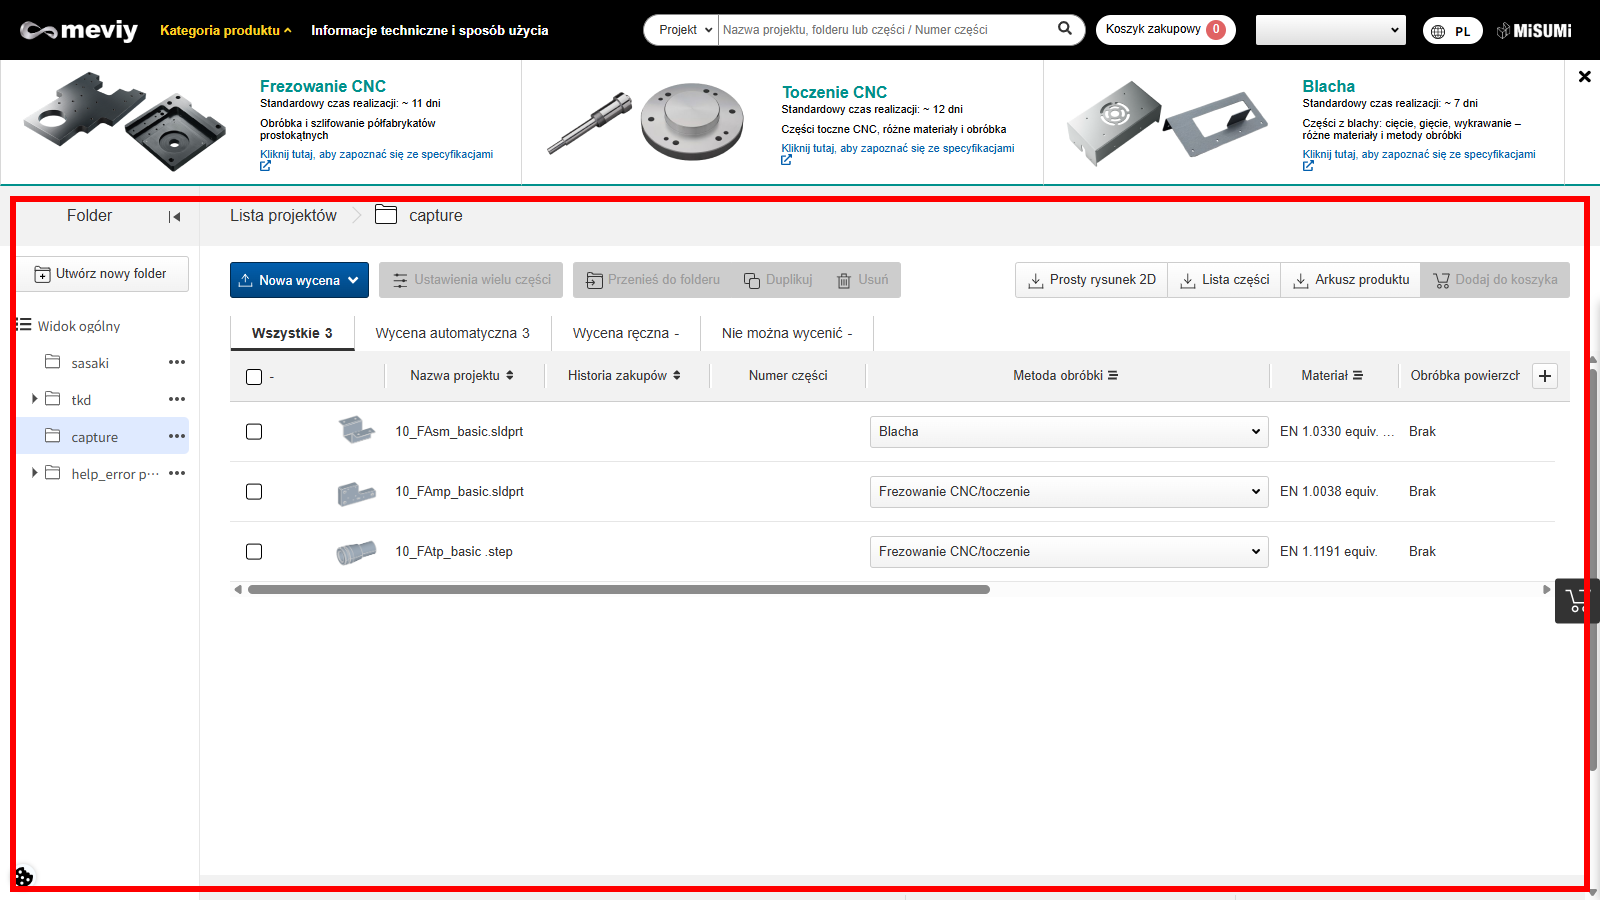Image resolution: width=1600 pixels, height=900 pixels.
Task: Download Prosty rysunek 2D
Action: (1091, 280)
